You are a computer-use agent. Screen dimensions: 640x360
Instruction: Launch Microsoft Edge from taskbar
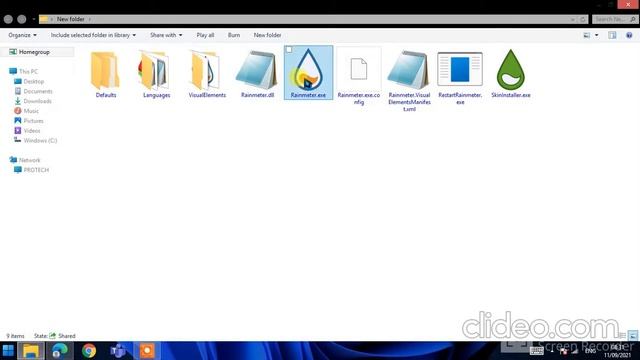[60, 351]
